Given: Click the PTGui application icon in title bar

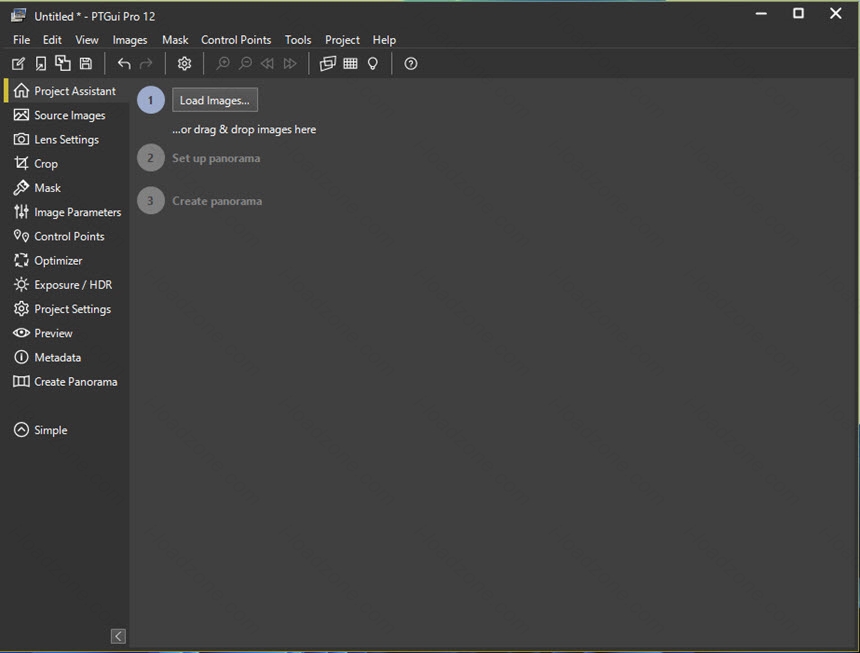Looking at the screenshot, I should [x=18, y=15].
